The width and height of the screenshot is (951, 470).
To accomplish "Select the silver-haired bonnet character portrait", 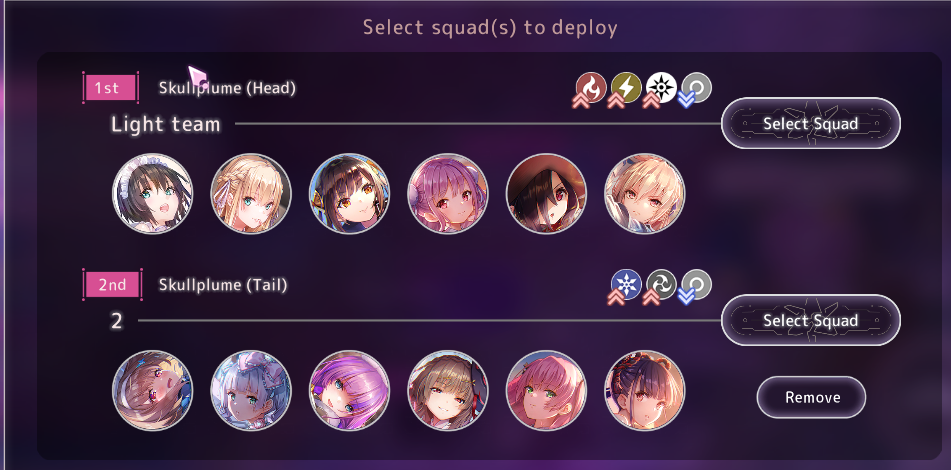I will (x=251, y=391).
